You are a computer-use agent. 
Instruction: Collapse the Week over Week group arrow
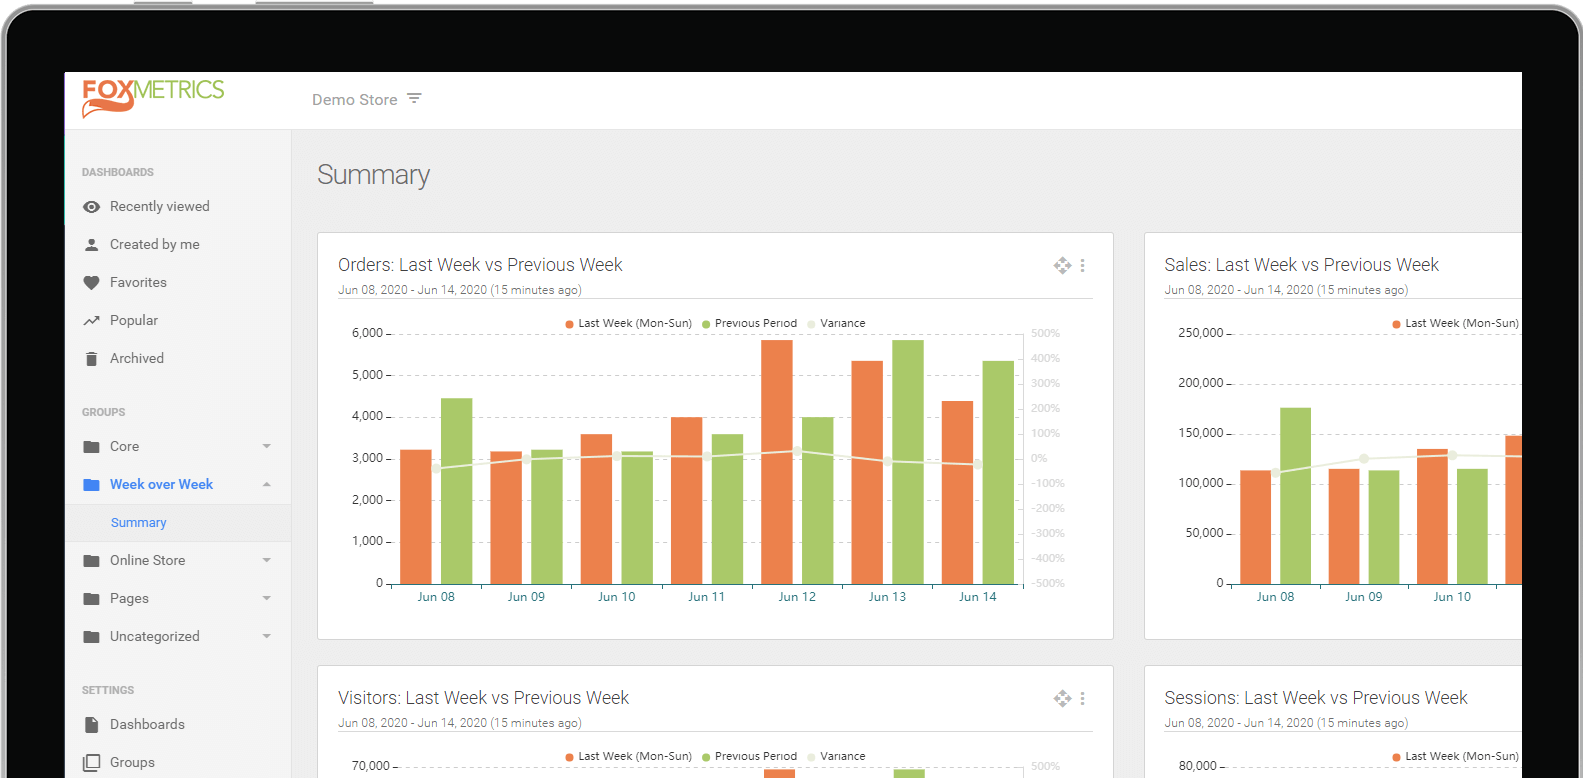point(267,485)
